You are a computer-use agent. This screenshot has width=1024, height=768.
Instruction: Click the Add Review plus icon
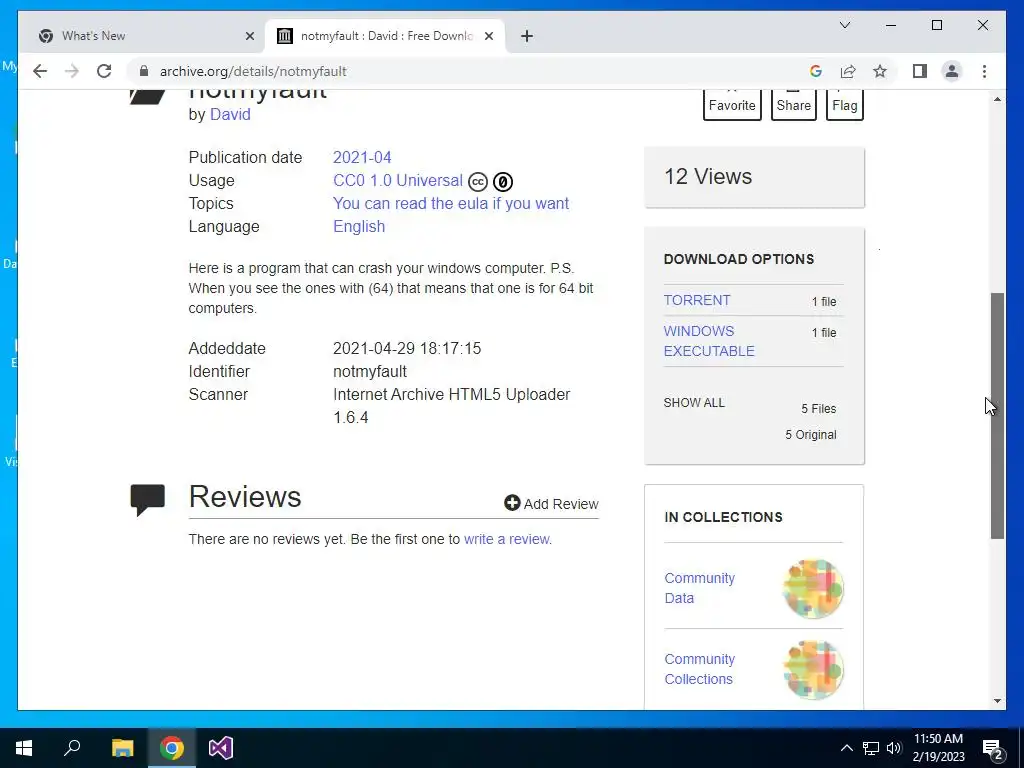(x=512, y=503)
